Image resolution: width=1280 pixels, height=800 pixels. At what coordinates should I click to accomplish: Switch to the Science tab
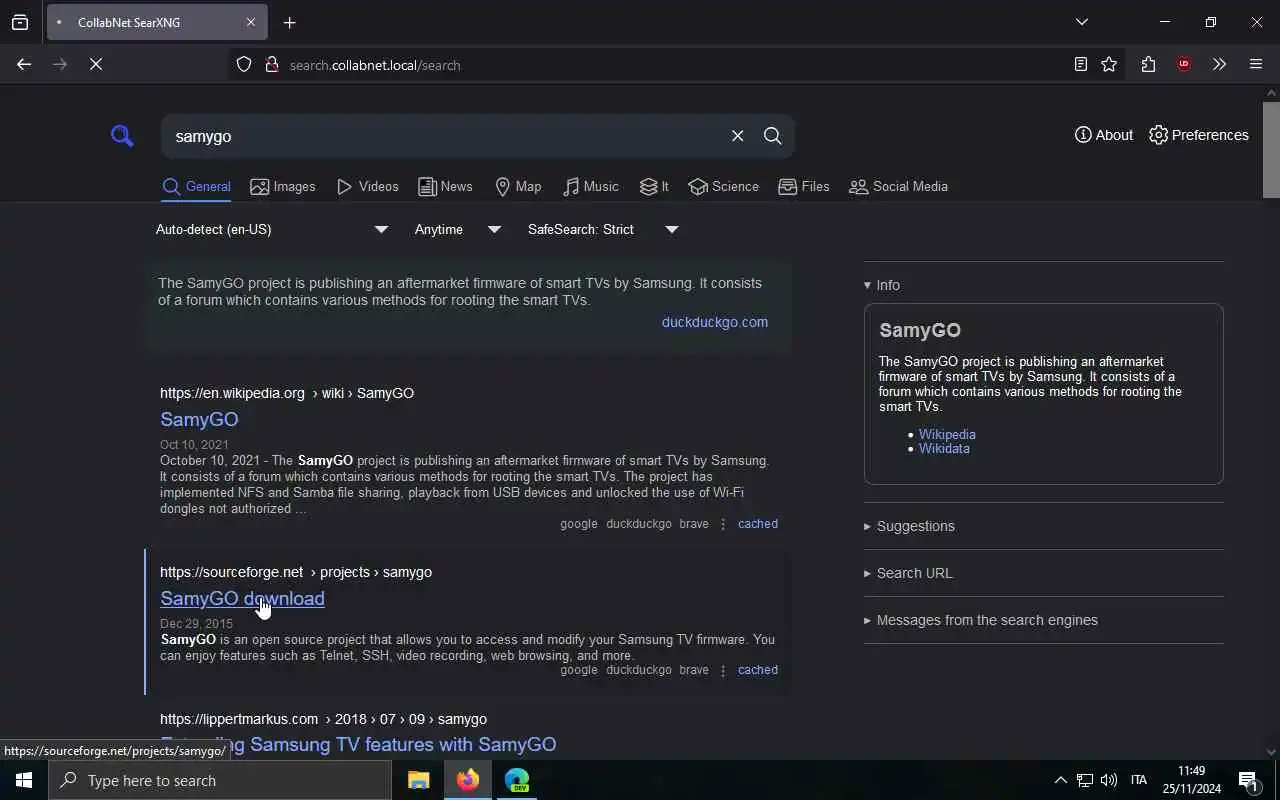pyautogui.click(x=723, y=187)
